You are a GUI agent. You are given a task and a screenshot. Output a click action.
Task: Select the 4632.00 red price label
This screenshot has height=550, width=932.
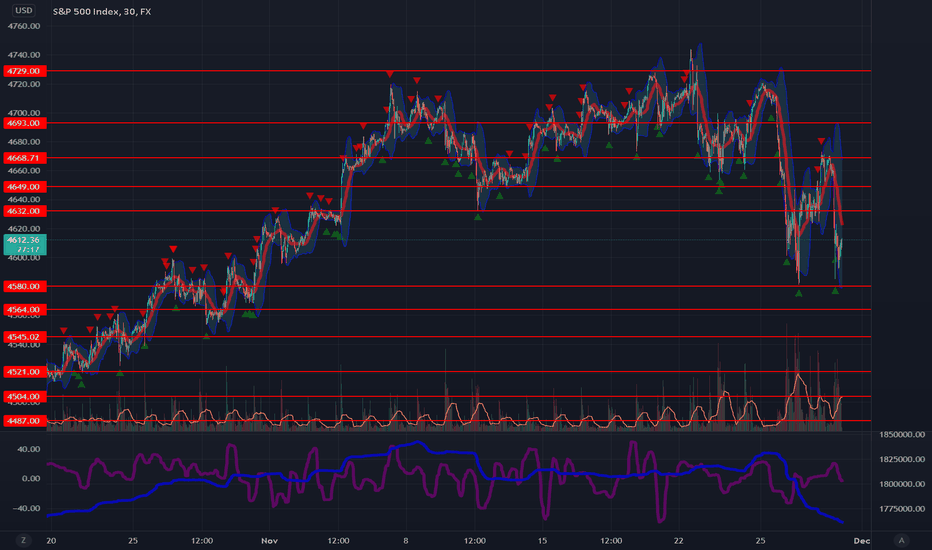tap(24, 211)
